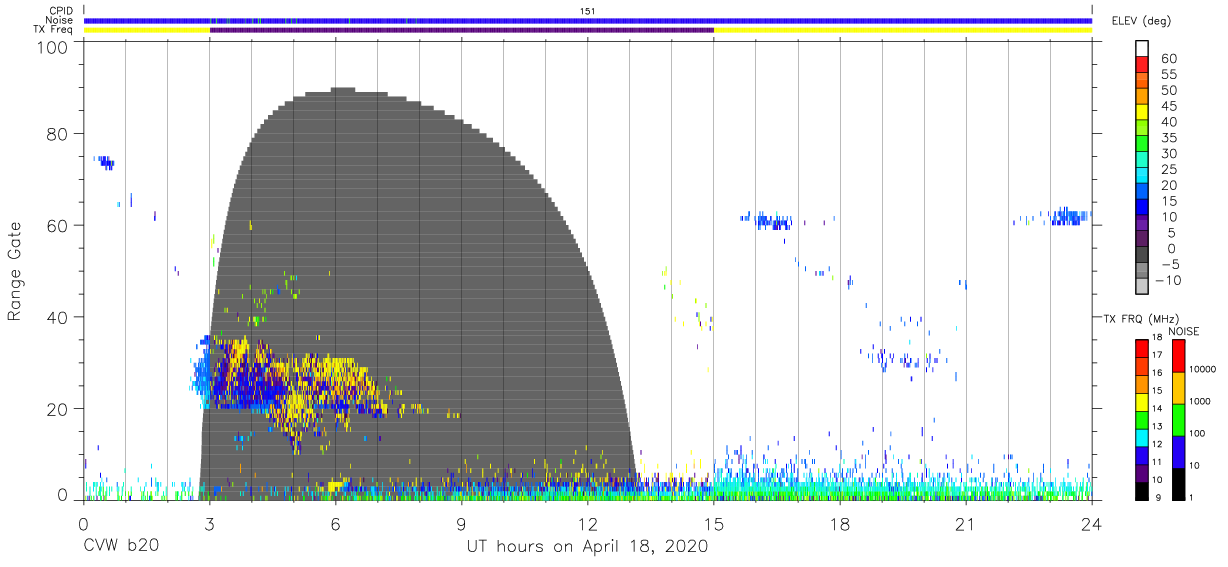Image resolution: width=1228 pixels, height=567 pixels.
Task: Click the 'CPID' label at top left
Action: (x=60, y=11)
